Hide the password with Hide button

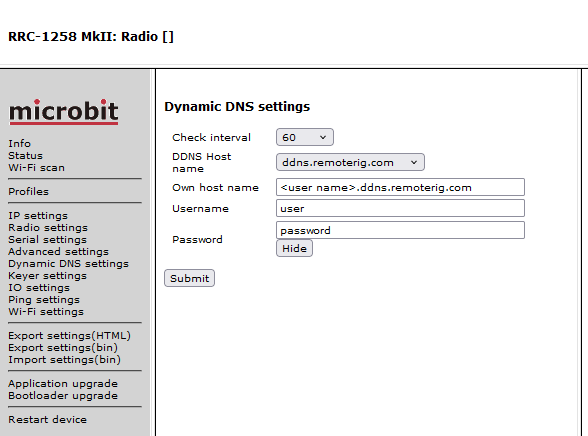(294, 248)
